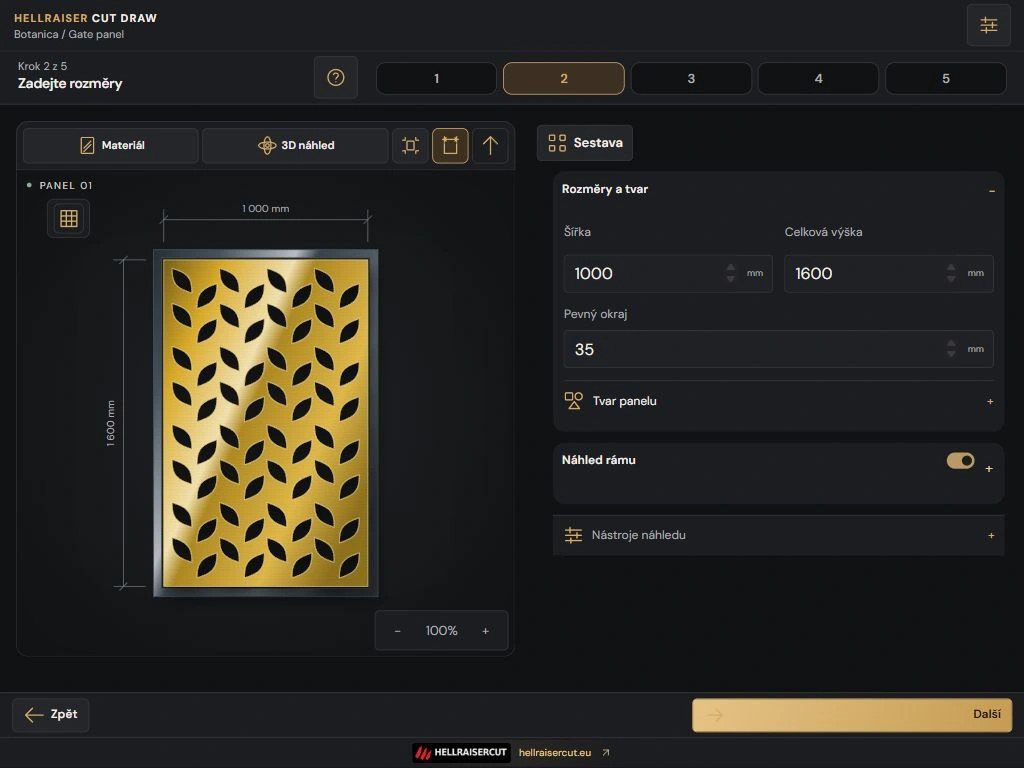Screen dimensions: 1024x768
Task: Expand the Náhled rámu section
Action: (x=989, y=469)
